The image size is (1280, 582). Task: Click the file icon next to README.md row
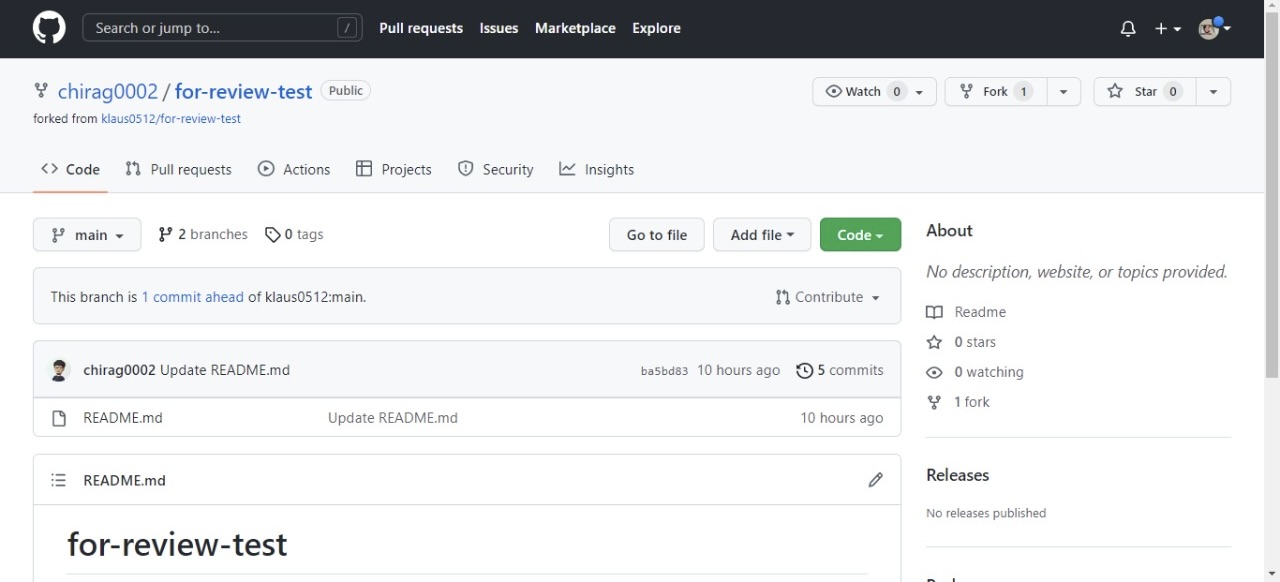(x=59, y=418)
